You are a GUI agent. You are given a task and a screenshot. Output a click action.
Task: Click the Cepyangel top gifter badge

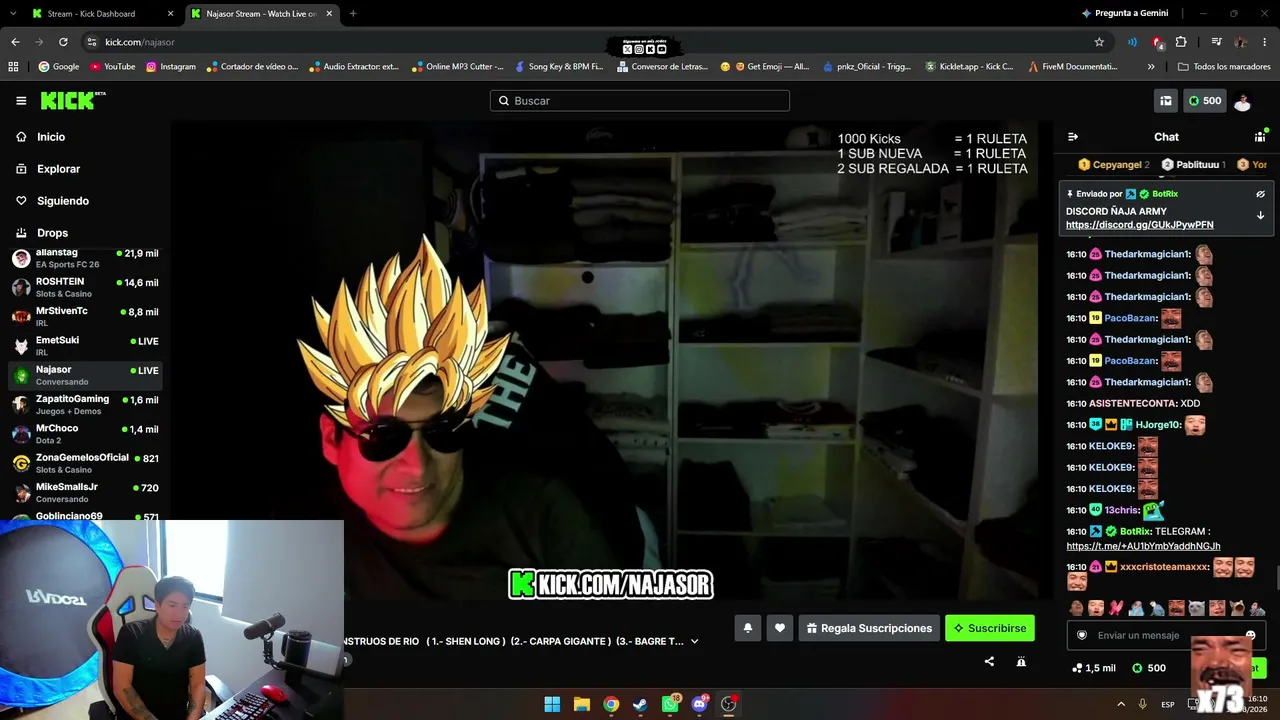pyautogui.click(x=1114, y=165)
